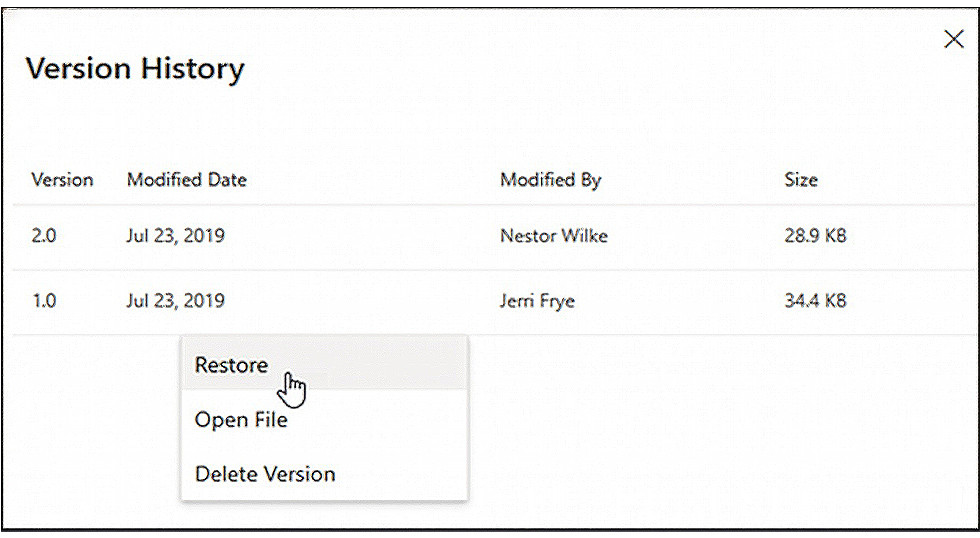Click version 2.0 date Jul 23, 2019
Screen dimensions: 980x538
coord(175,237)
